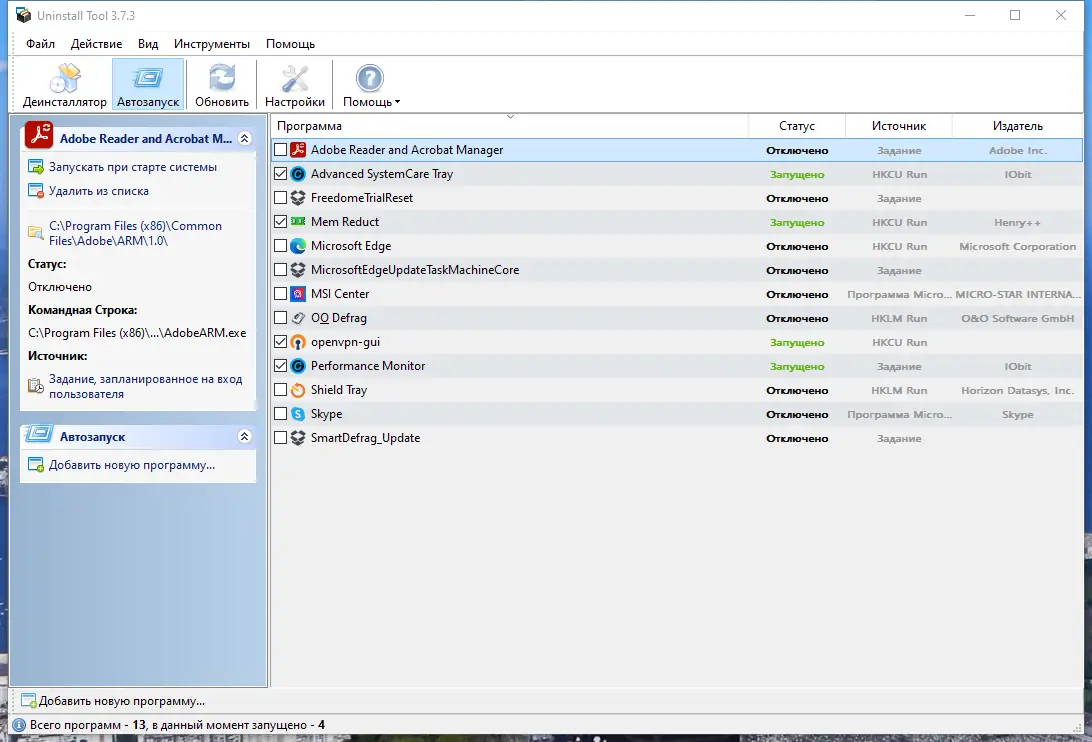Sort by the Статус column header
Viewport: 1092px width, 742px height.
[x=797, y=126]
